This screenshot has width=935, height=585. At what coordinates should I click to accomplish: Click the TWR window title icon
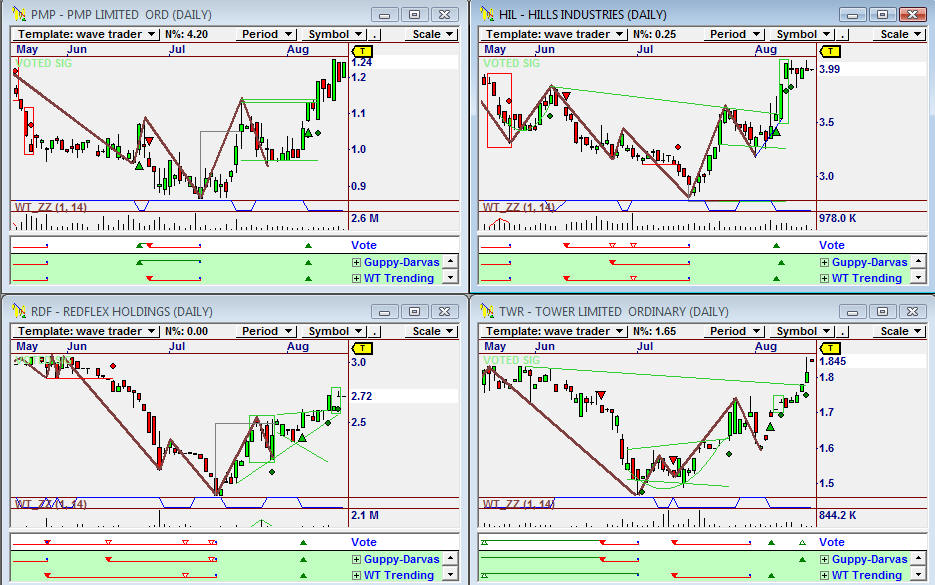tap(487, 310)
